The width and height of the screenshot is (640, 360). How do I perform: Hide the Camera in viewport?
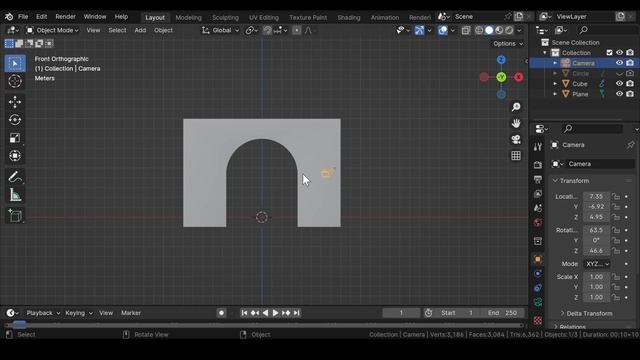(x=620, y=63)
